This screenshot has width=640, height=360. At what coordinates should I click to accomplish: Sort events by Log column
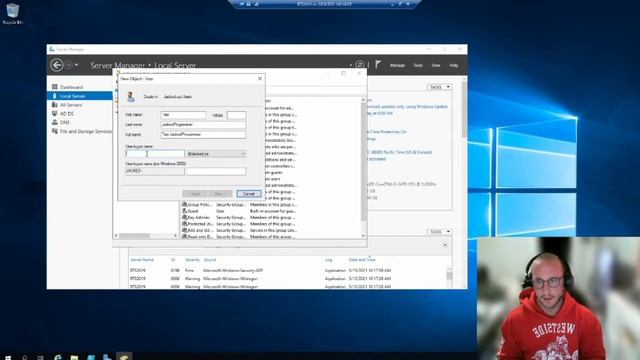[329, 260]
